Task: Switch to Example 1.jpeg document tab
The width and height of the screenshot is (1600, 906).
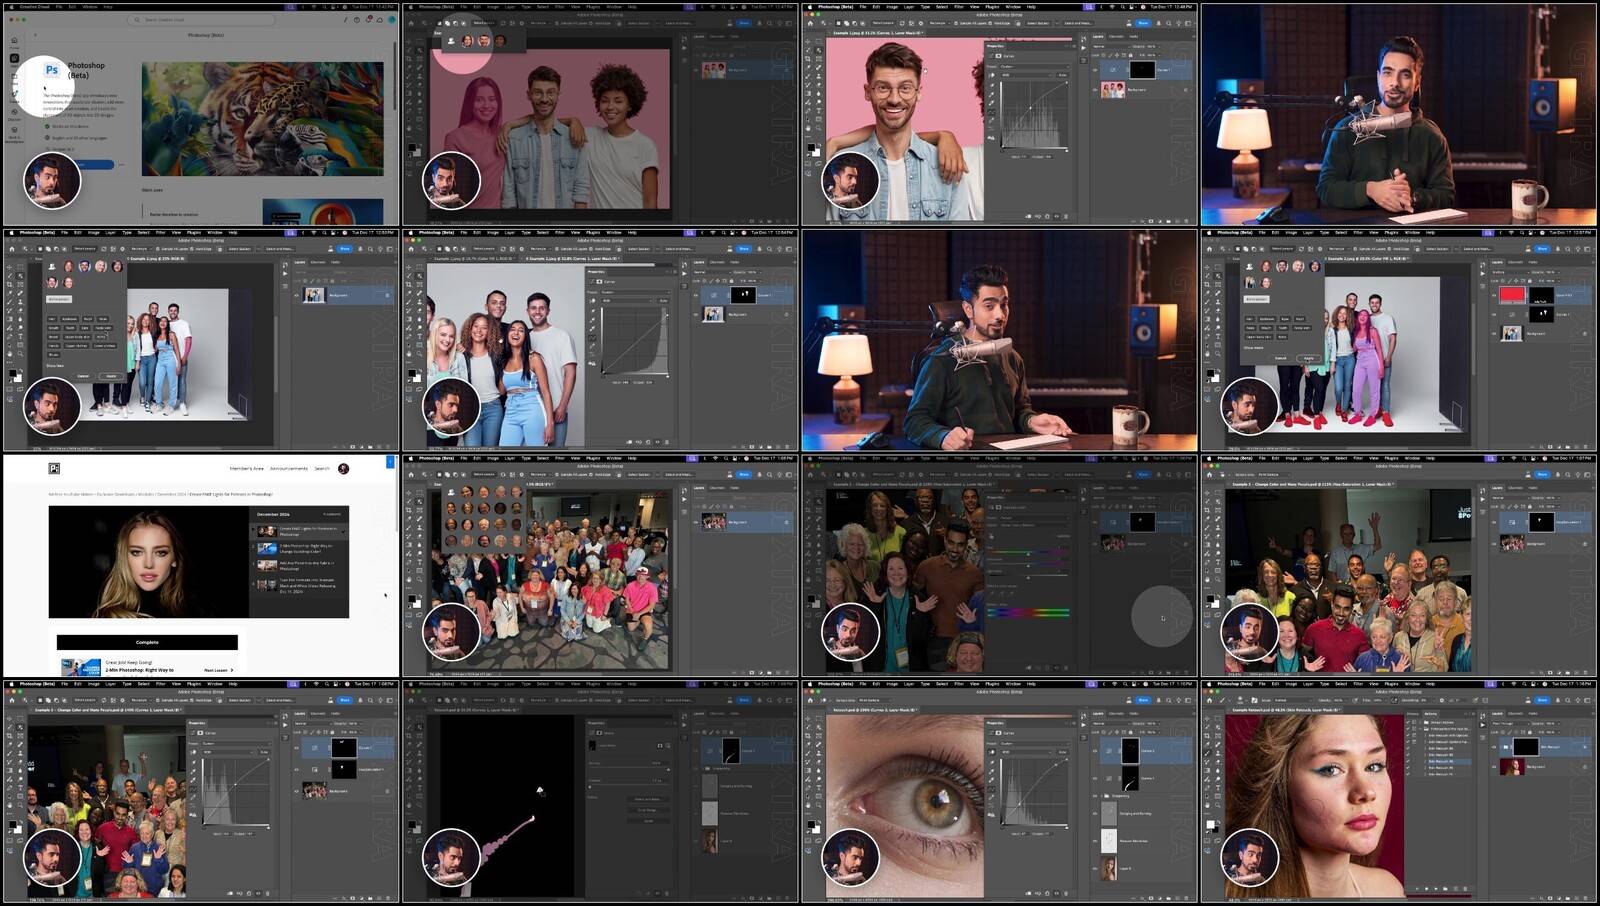Action: (476, 258)
